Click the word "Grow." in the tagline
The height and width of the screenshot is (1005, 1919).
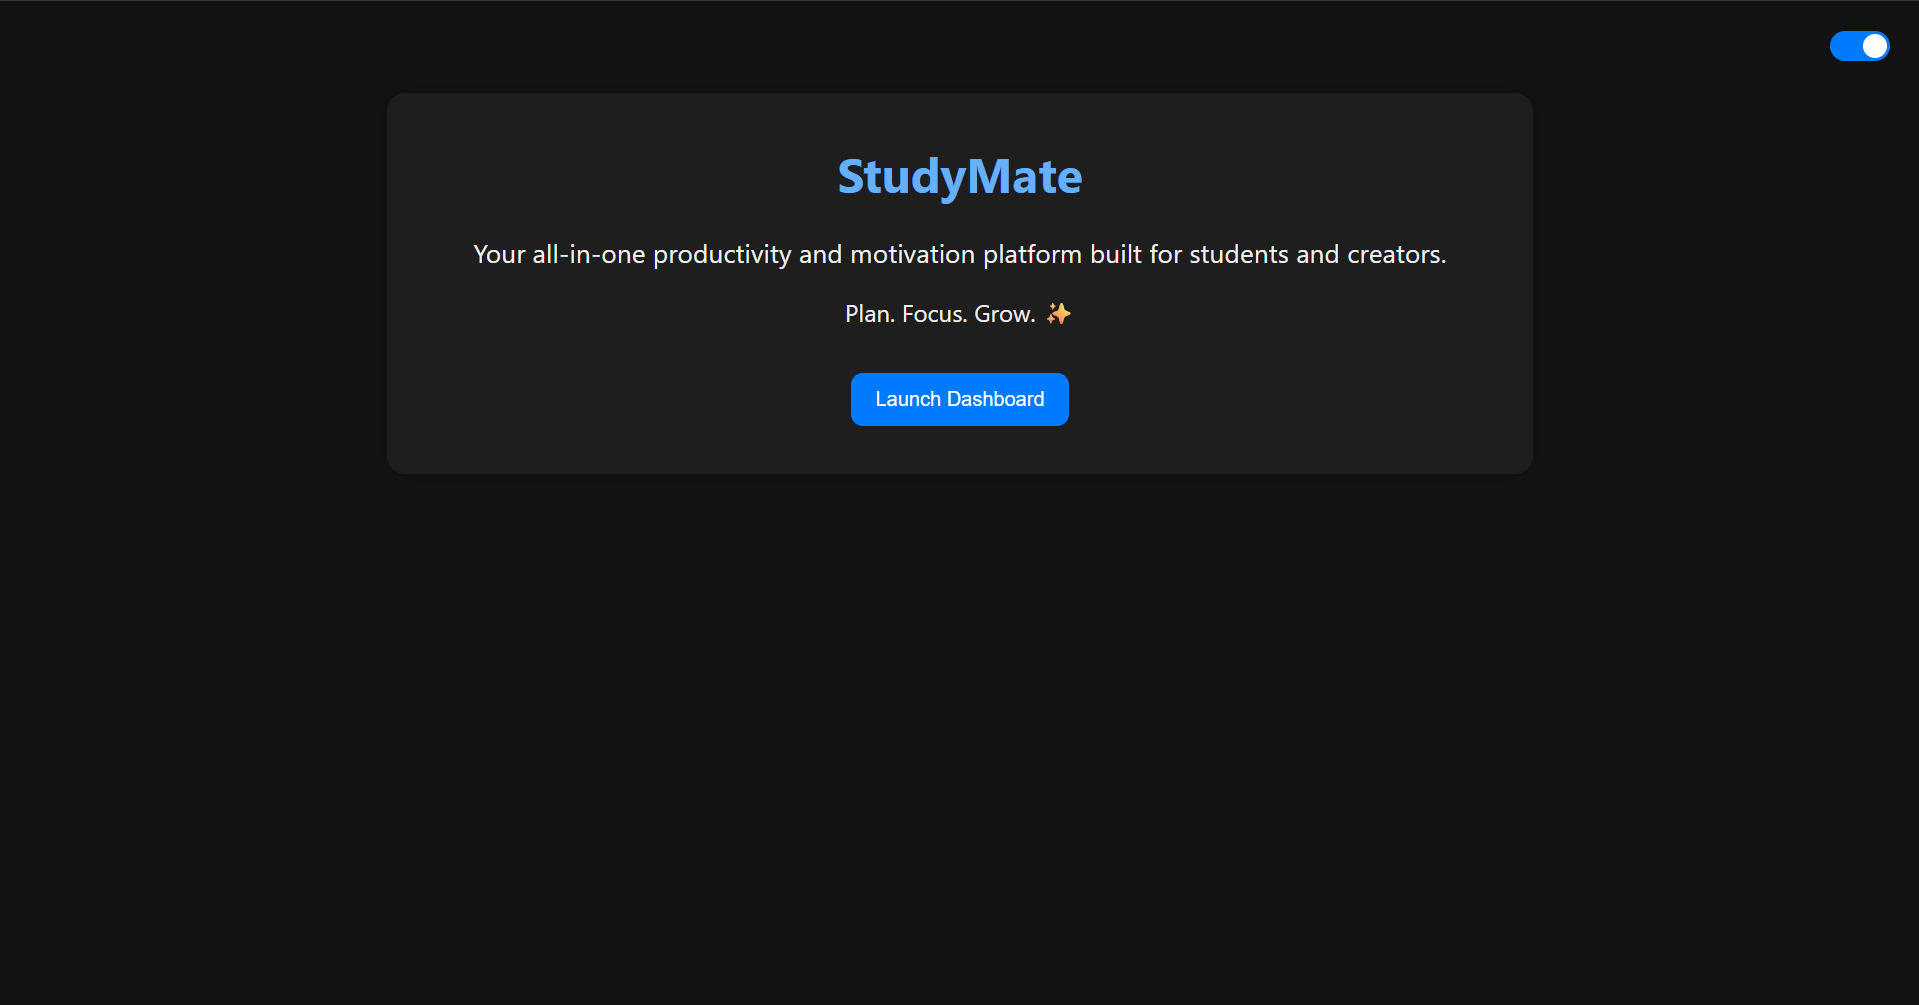(x=1005, y=314)
